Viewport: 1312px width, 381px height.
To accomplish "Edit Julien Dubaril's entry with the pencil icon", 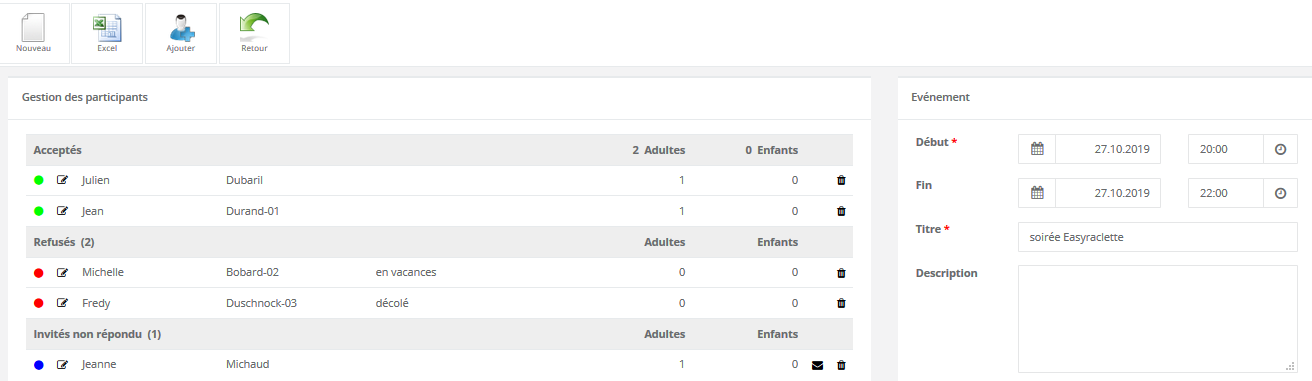I will coord(62,181).
